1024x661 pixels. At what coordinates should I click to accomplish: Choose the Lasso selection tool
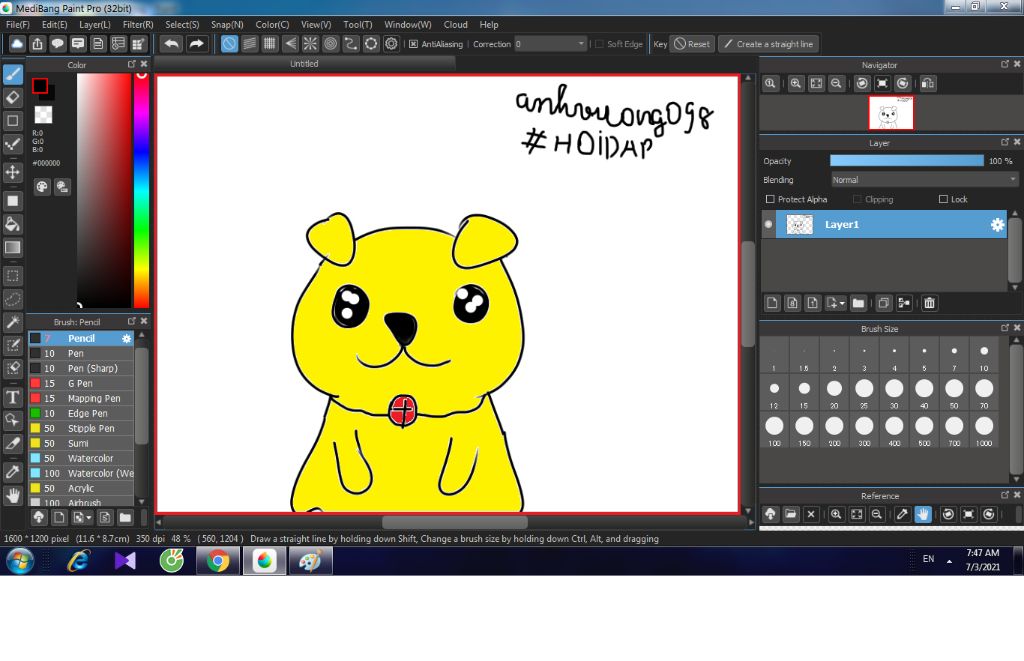coord(12,299)
